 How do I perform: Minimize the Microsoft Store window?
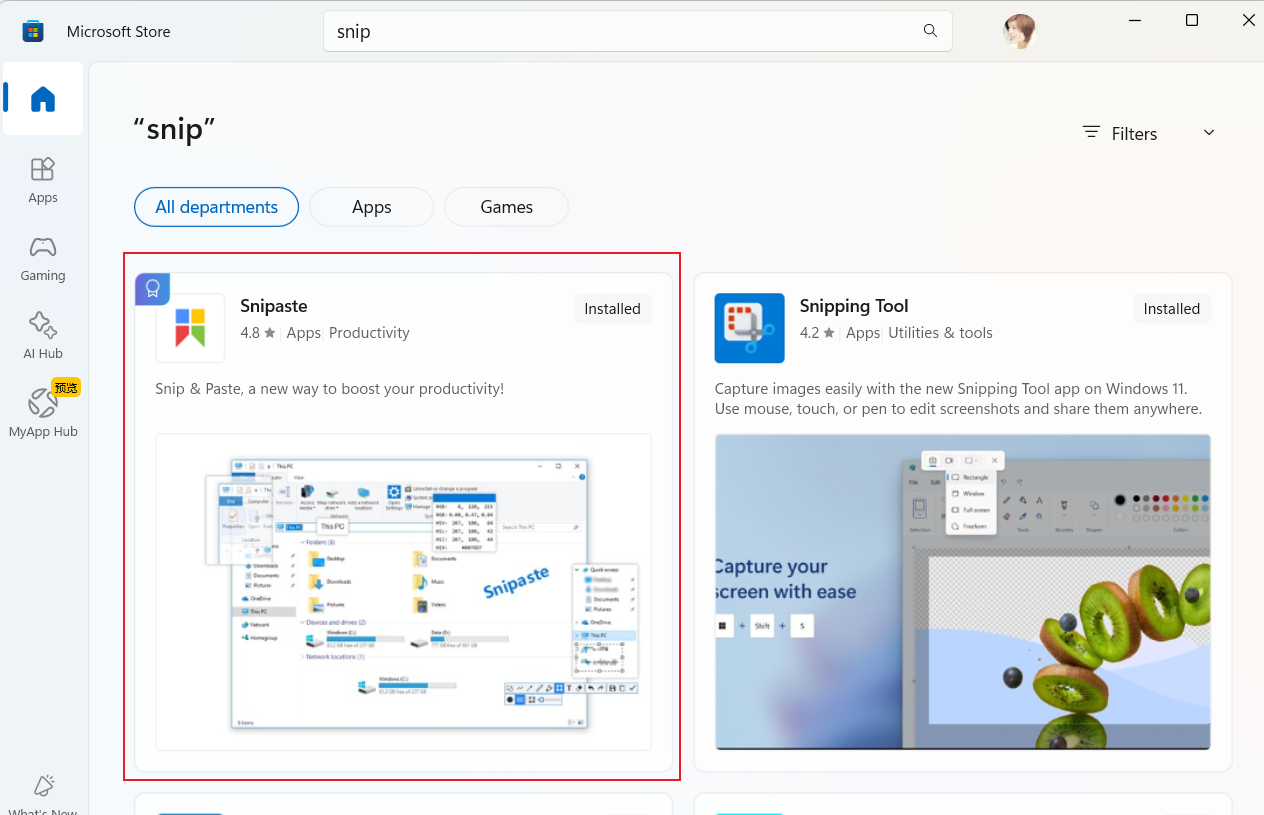(x=1135, y=20)
